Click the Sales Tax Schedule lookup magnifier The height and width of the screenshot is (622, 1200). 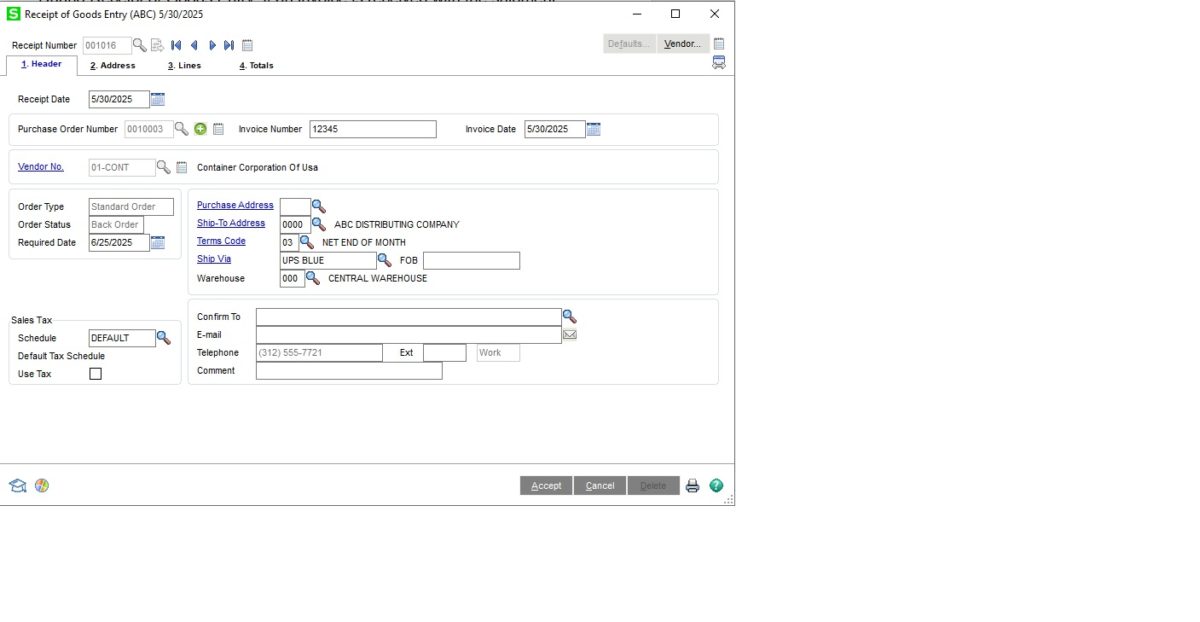point(163,338)
